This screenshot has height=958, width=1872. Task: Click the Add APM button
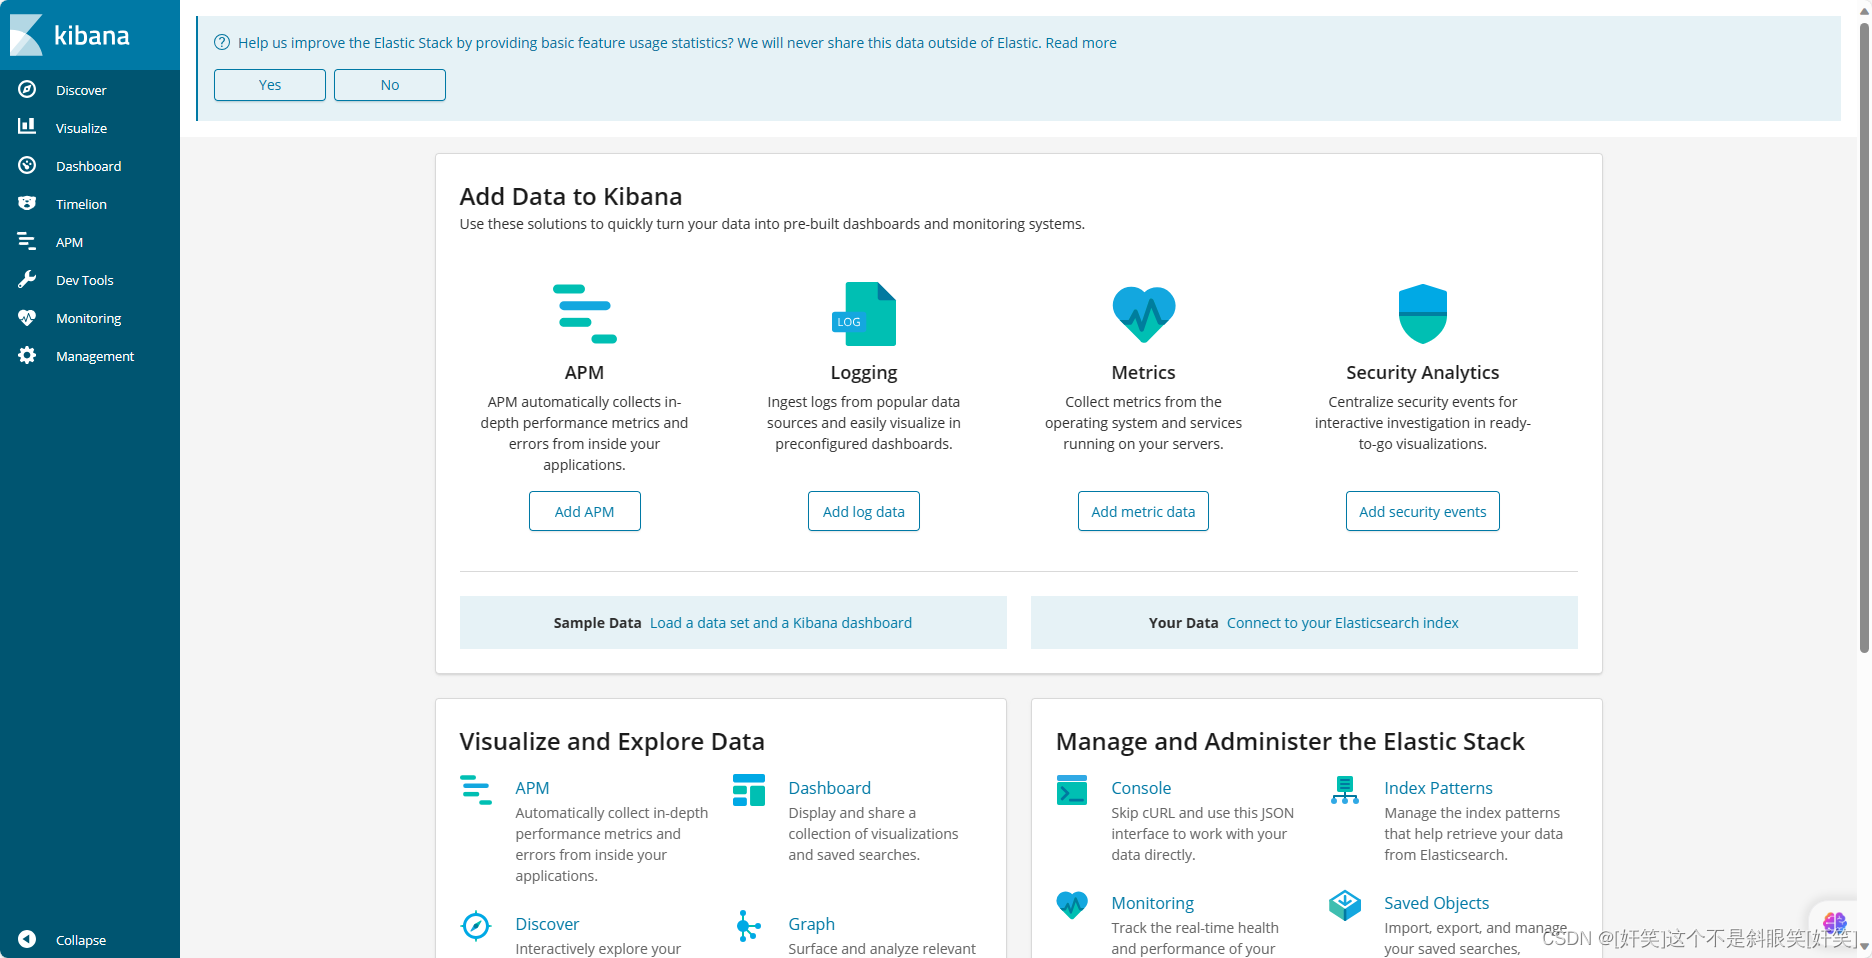(x=585, y=511)
